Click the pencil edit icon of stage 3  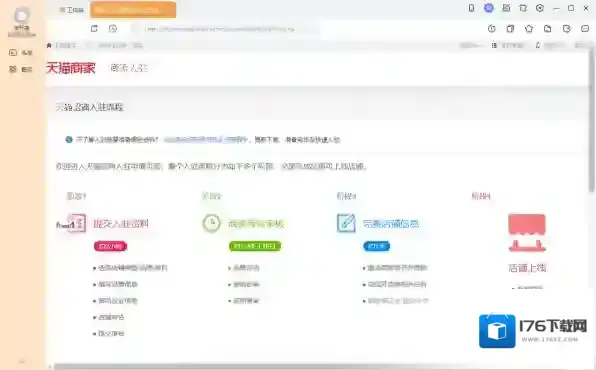coord(346,223)
